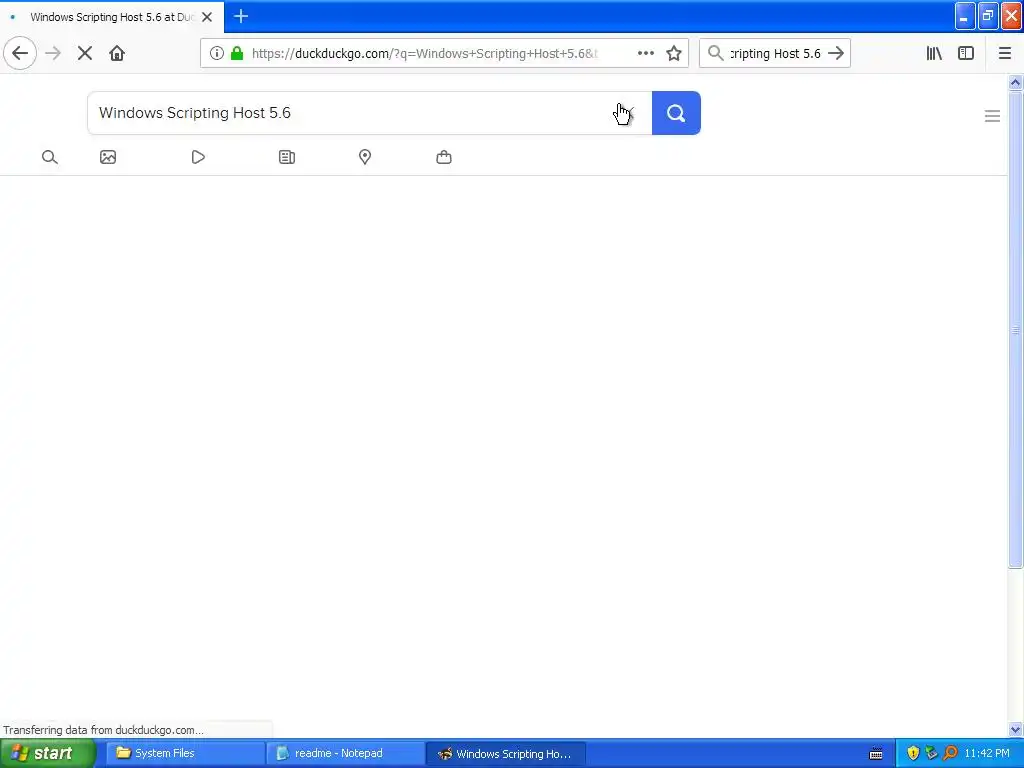Open the Library bookmarks panel
Screen dimensions: 1024x768
pyautogui.click(x=934, y=53)
